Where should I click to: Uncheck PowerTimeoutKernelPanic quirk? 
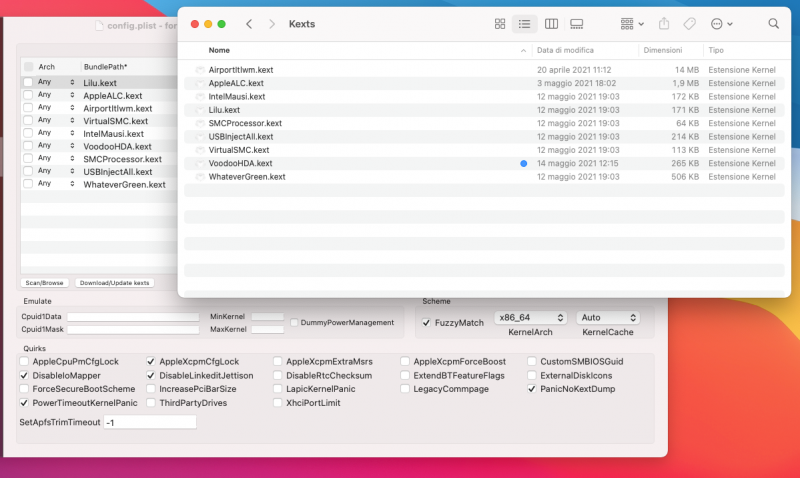click(x=24, y=402)
